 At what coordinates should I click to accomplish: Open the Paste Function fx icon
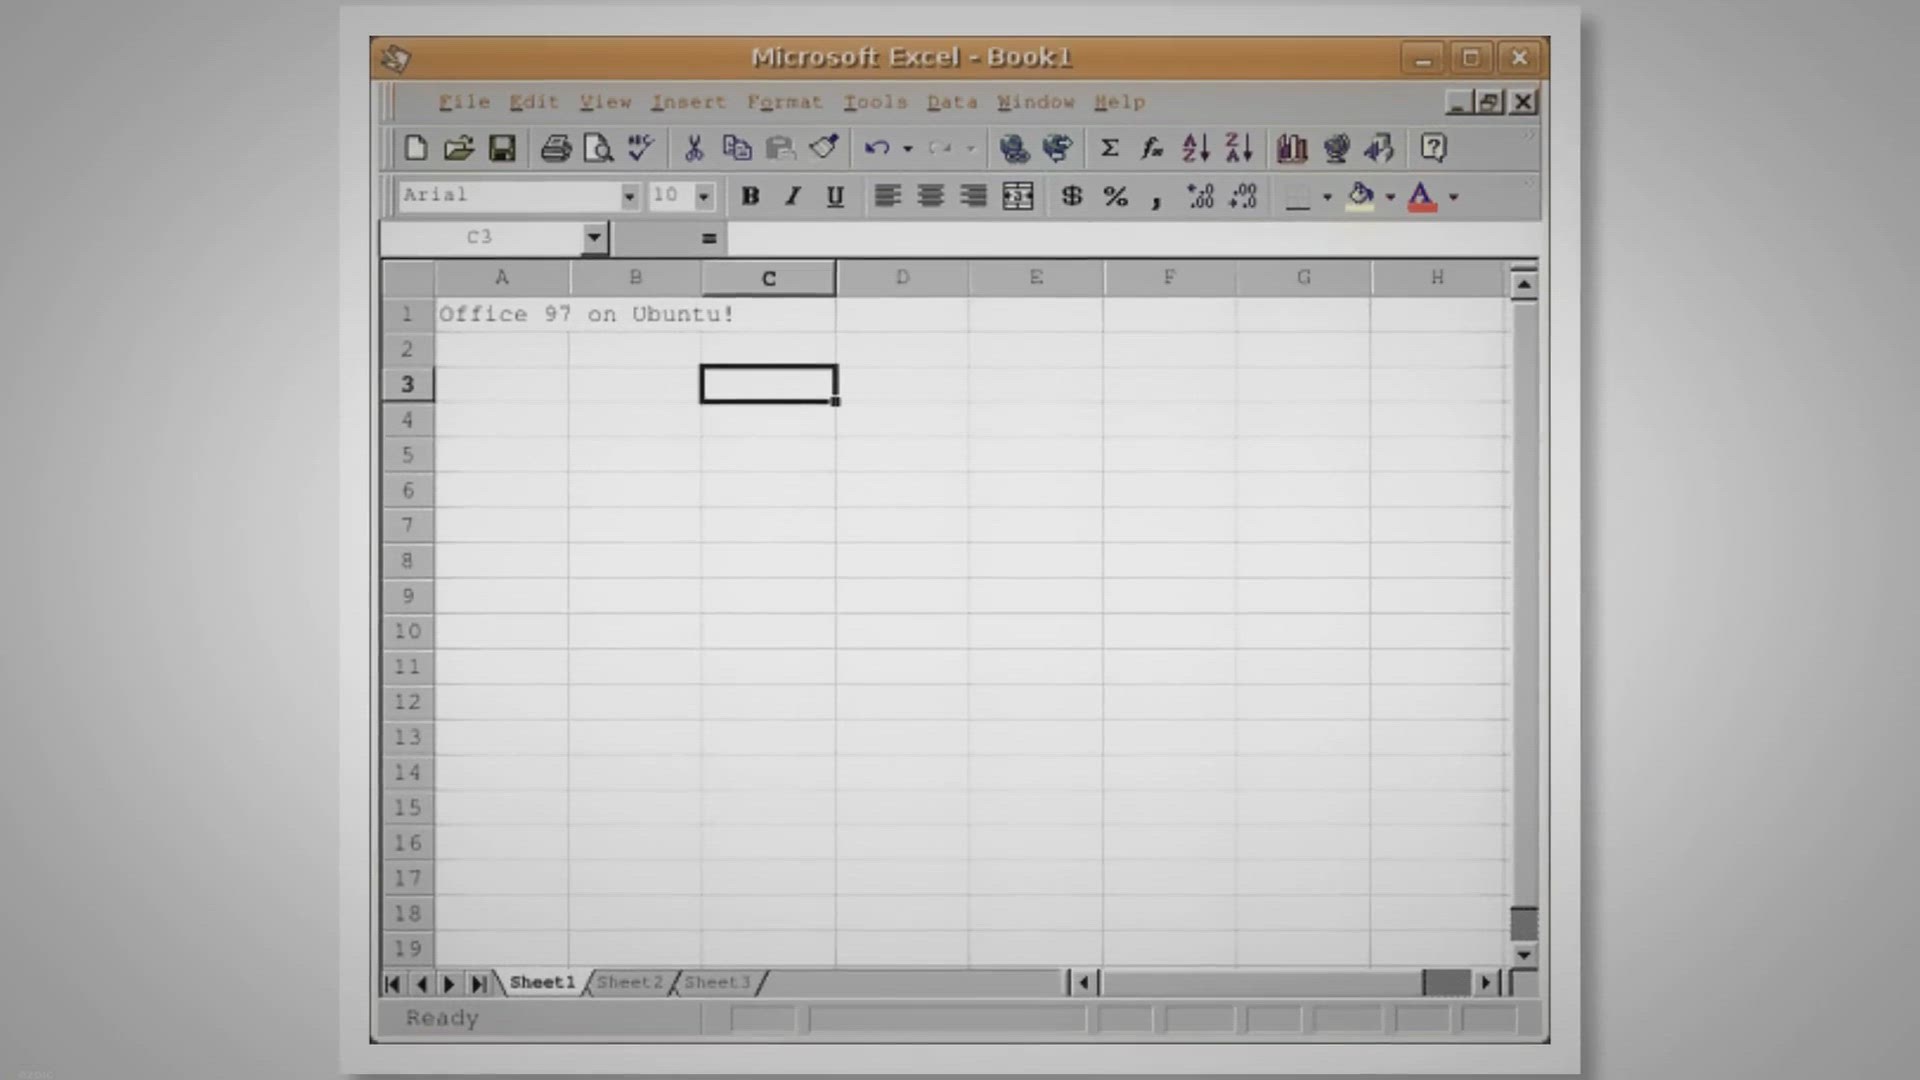pyautogui.click(x=1152, y=148)
